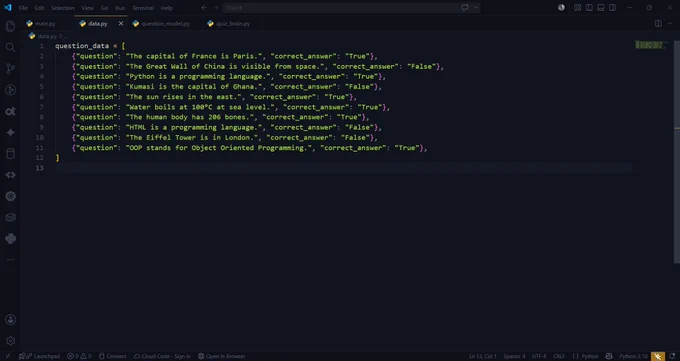Click the face icon before Python 3.10
This screenshot has height=361, width=680.
[609, 356]
